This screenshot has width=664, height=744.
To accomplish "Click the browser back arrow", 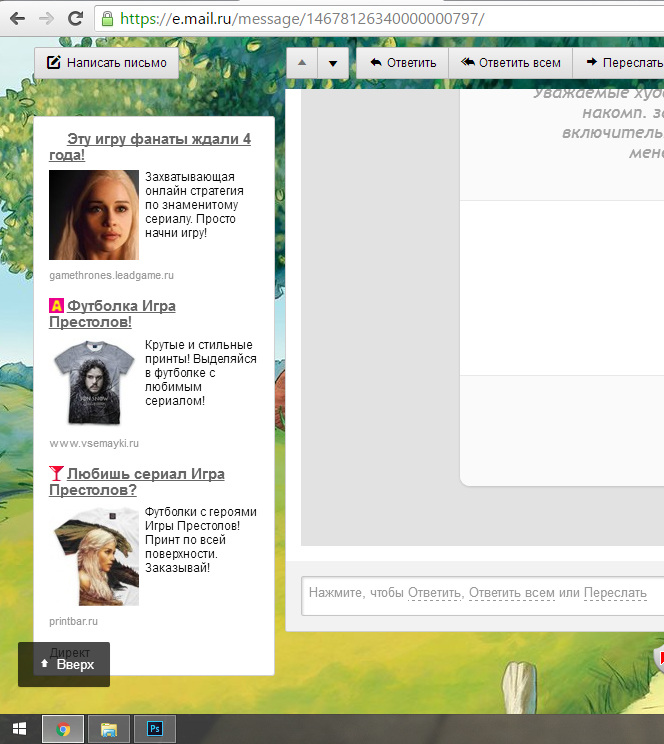I will [x=18, y=19].
